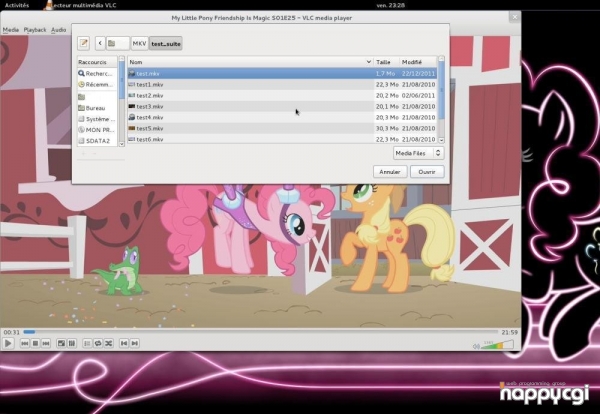The height and width of the screenshot is (414, 600).
Task: Select file test.mkv
Action: click(x=282, y=73)
